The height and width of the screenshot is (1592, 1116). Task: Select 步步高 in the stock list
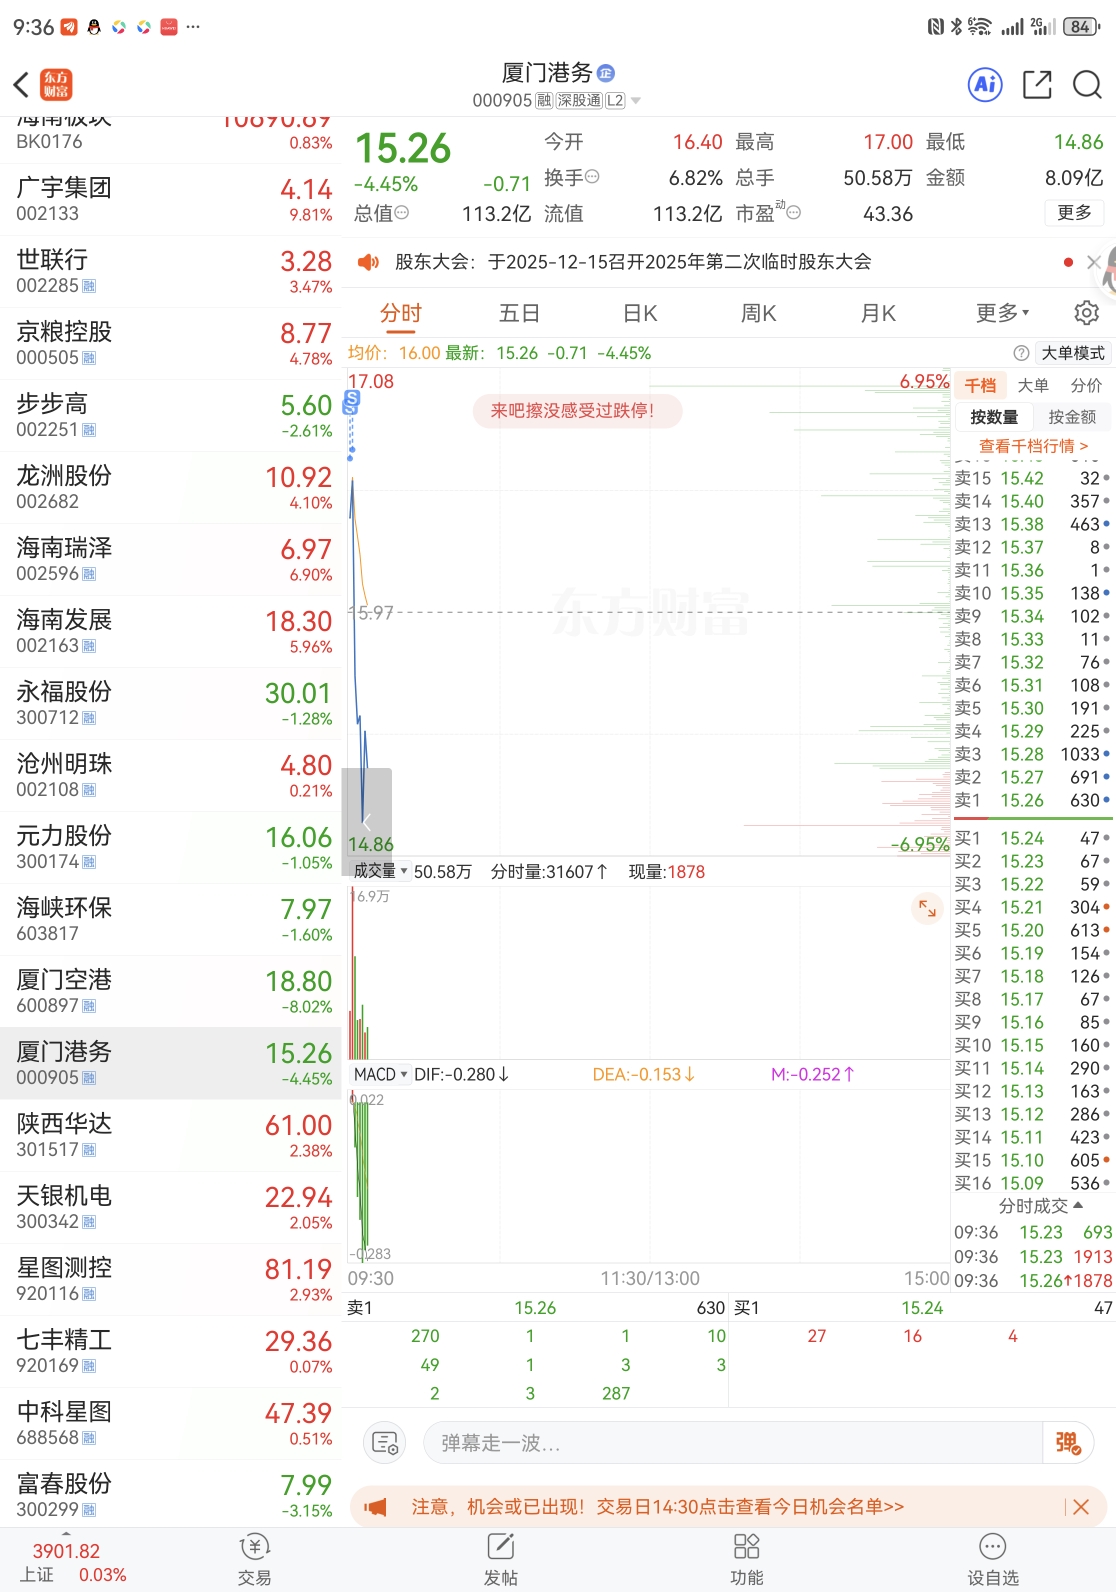(171, 415)
